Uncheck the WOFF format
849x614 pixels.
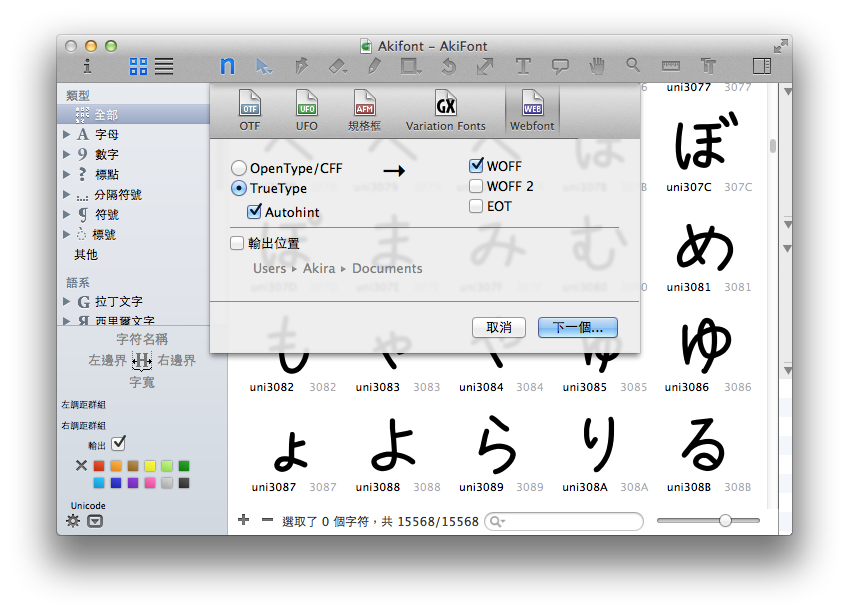coord(476,165)
